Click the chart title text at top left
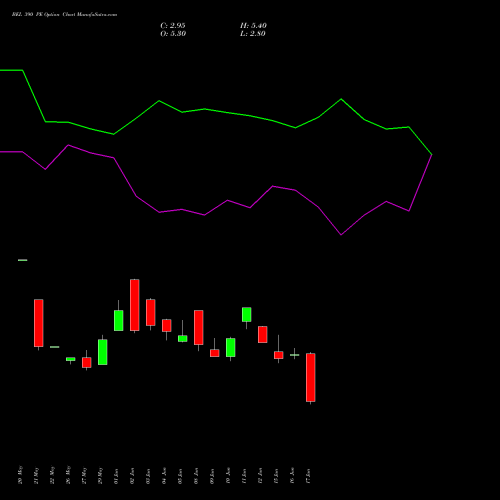Screen dimensions: 500x500 tap(64, 15)
